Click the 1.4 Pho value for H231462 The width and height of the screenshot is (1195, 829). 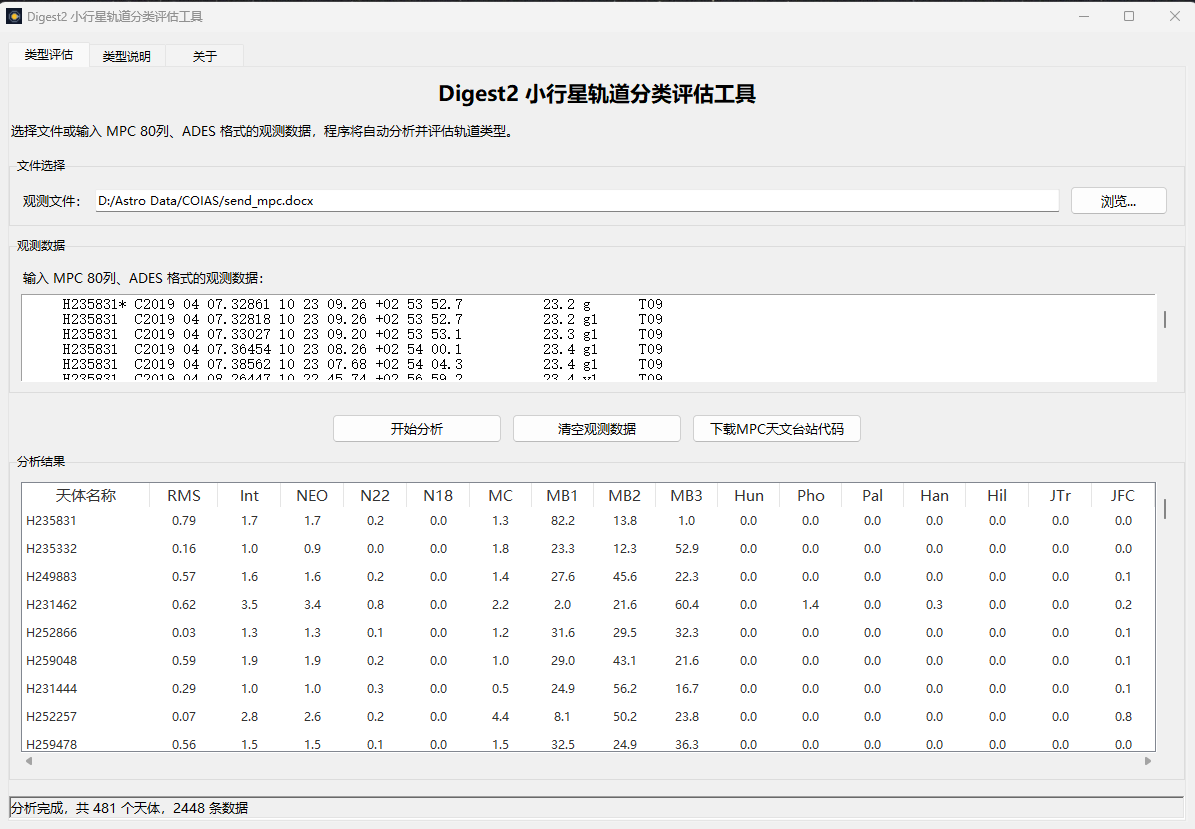[x=810, y=605]
